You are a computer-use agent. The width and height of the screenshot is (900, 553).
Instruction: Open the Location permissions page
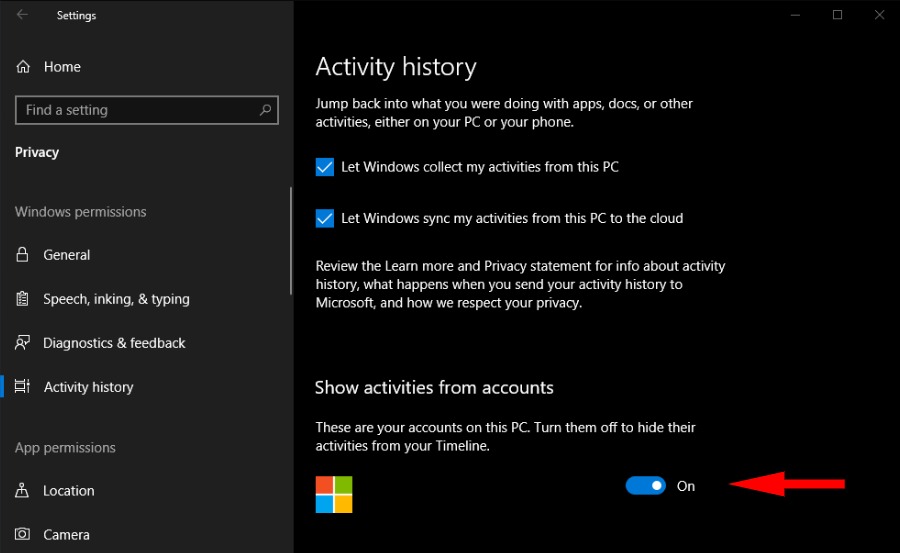tap(69, 491)
